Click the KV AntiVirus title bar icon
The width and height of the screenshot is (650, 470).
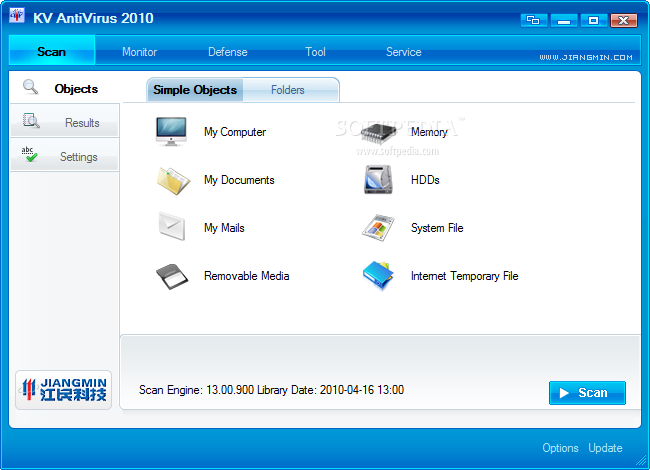click(17, 15)
